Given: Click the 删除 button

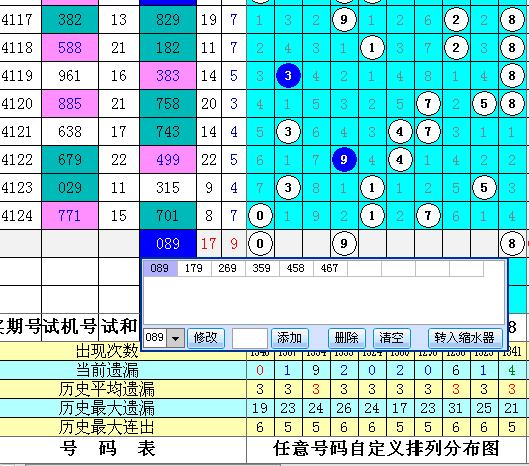Looking at the screenshot, I should [x=347, y=338].
